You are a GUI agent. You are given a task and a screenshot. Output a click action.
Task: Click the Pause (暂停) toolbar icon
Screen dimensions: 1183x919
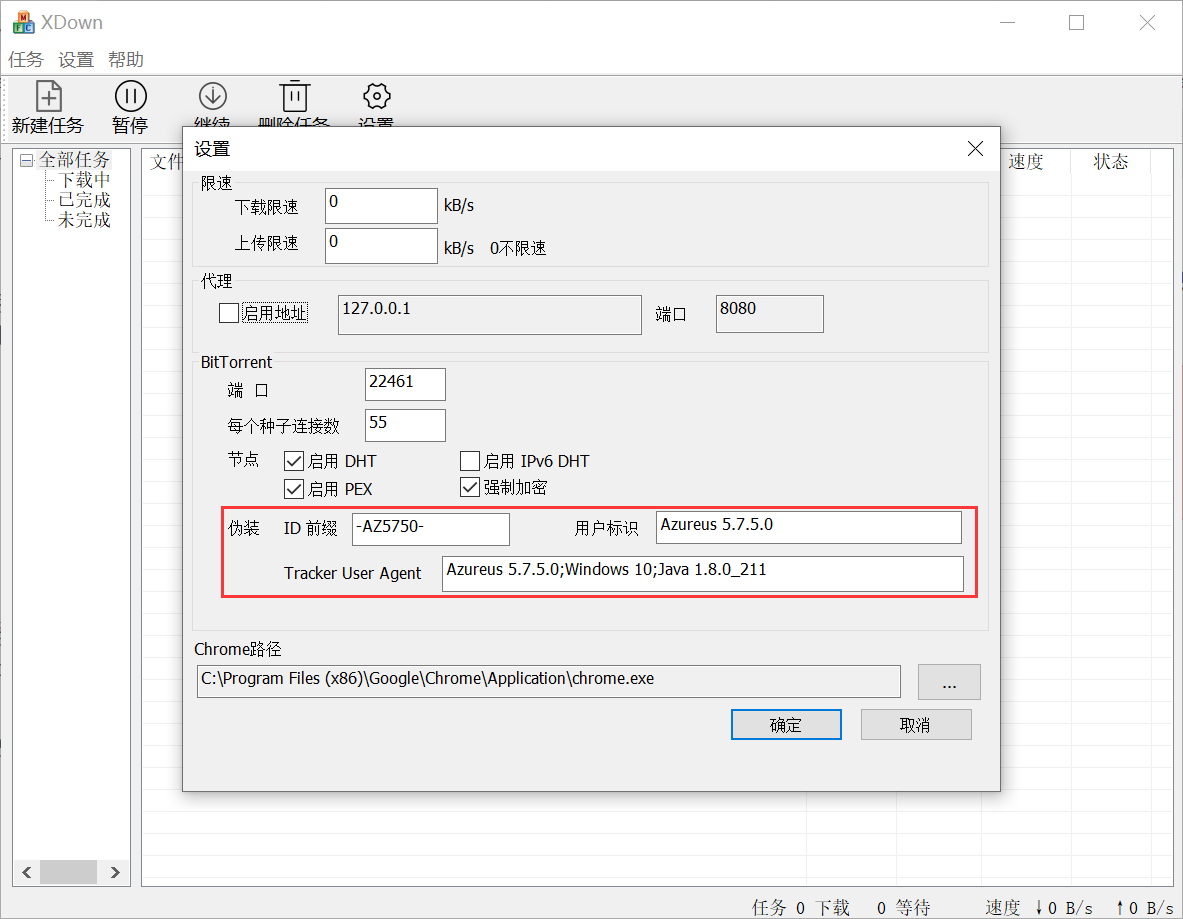(x=130, y=97)
